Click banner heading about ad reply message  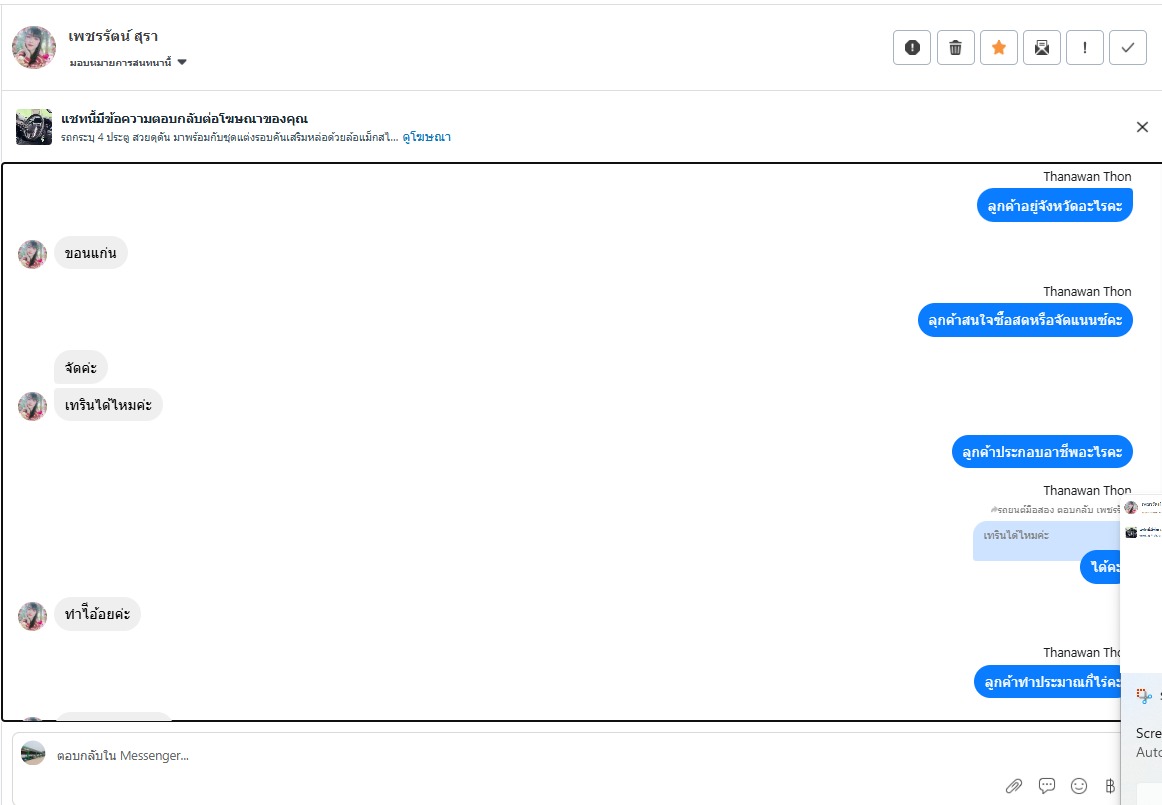(185, 119)
